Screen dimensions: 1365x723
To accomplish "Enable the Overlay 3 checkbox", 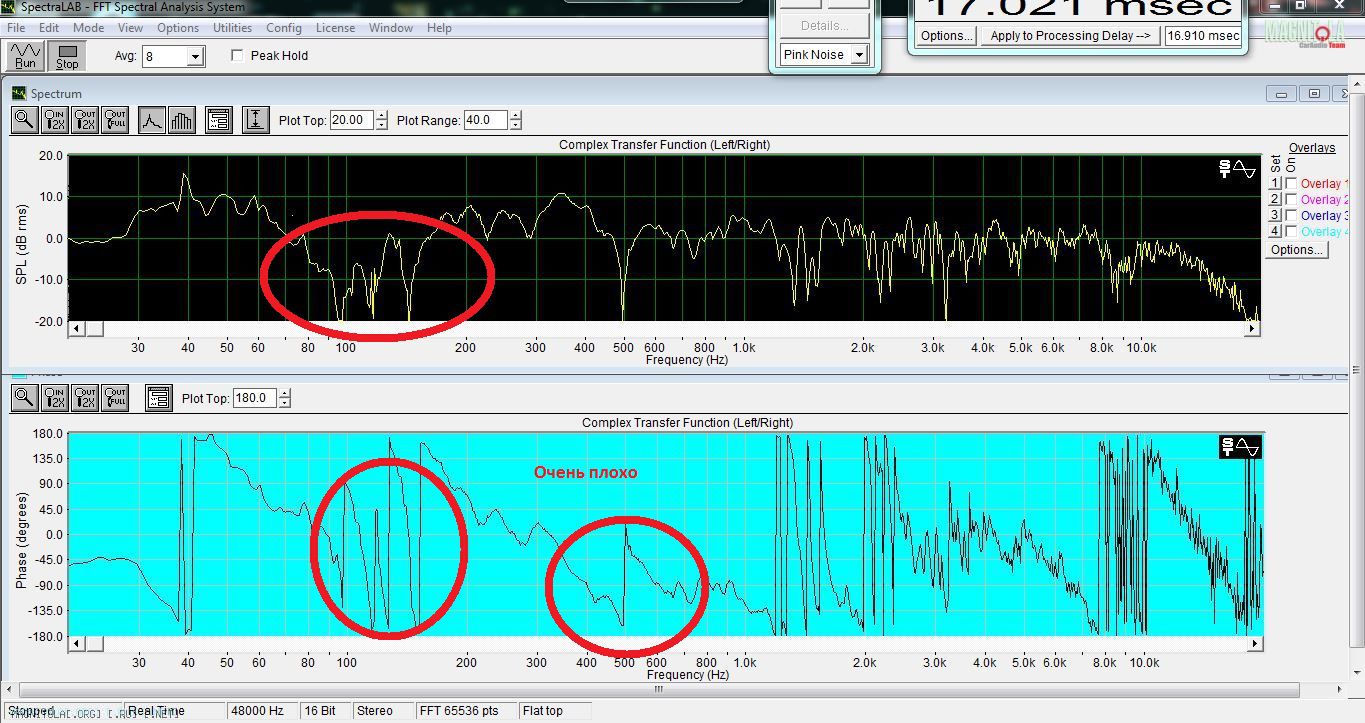I will pos(1291,216).
